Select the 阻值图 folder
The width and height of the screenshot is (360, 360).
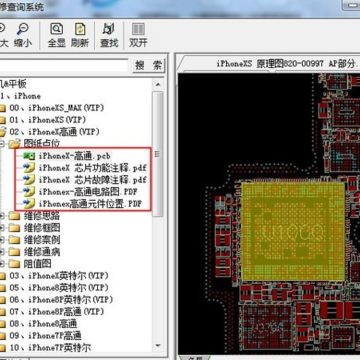coord(37,264)
